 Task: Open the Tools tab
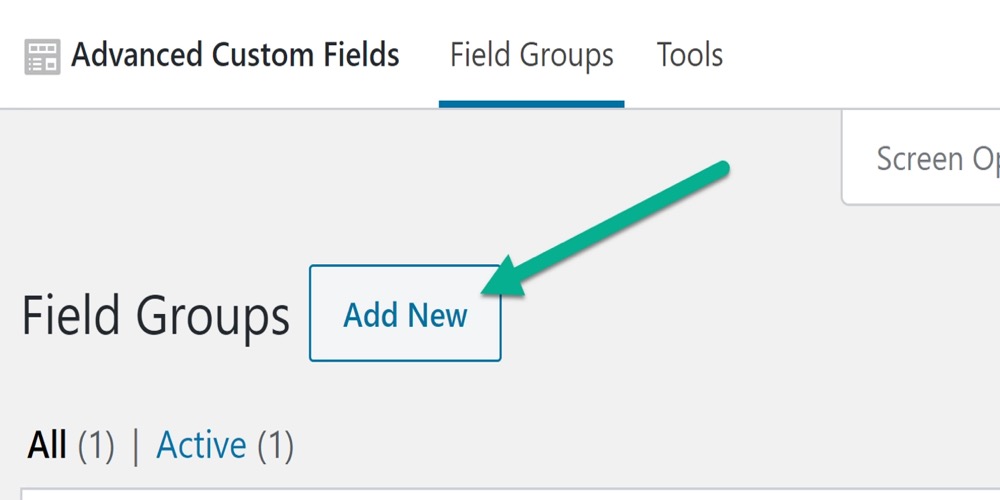[x=689, y=55]
